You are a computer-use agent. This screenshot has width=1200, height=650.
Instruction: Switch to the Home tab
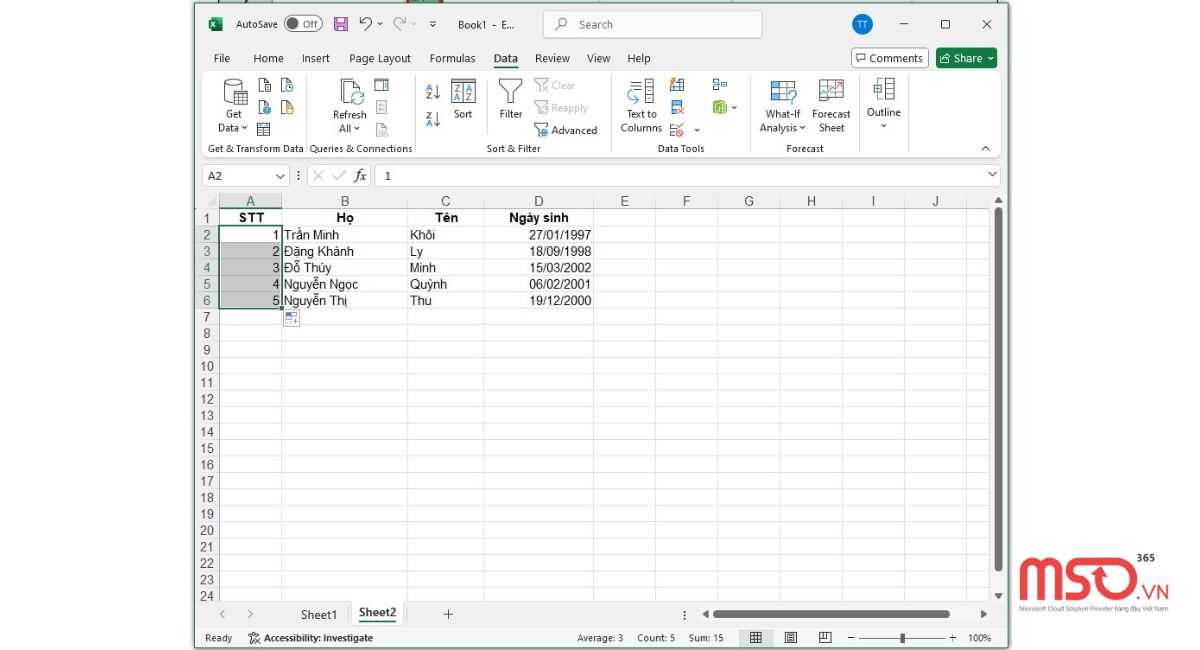(x=268, y=58)
